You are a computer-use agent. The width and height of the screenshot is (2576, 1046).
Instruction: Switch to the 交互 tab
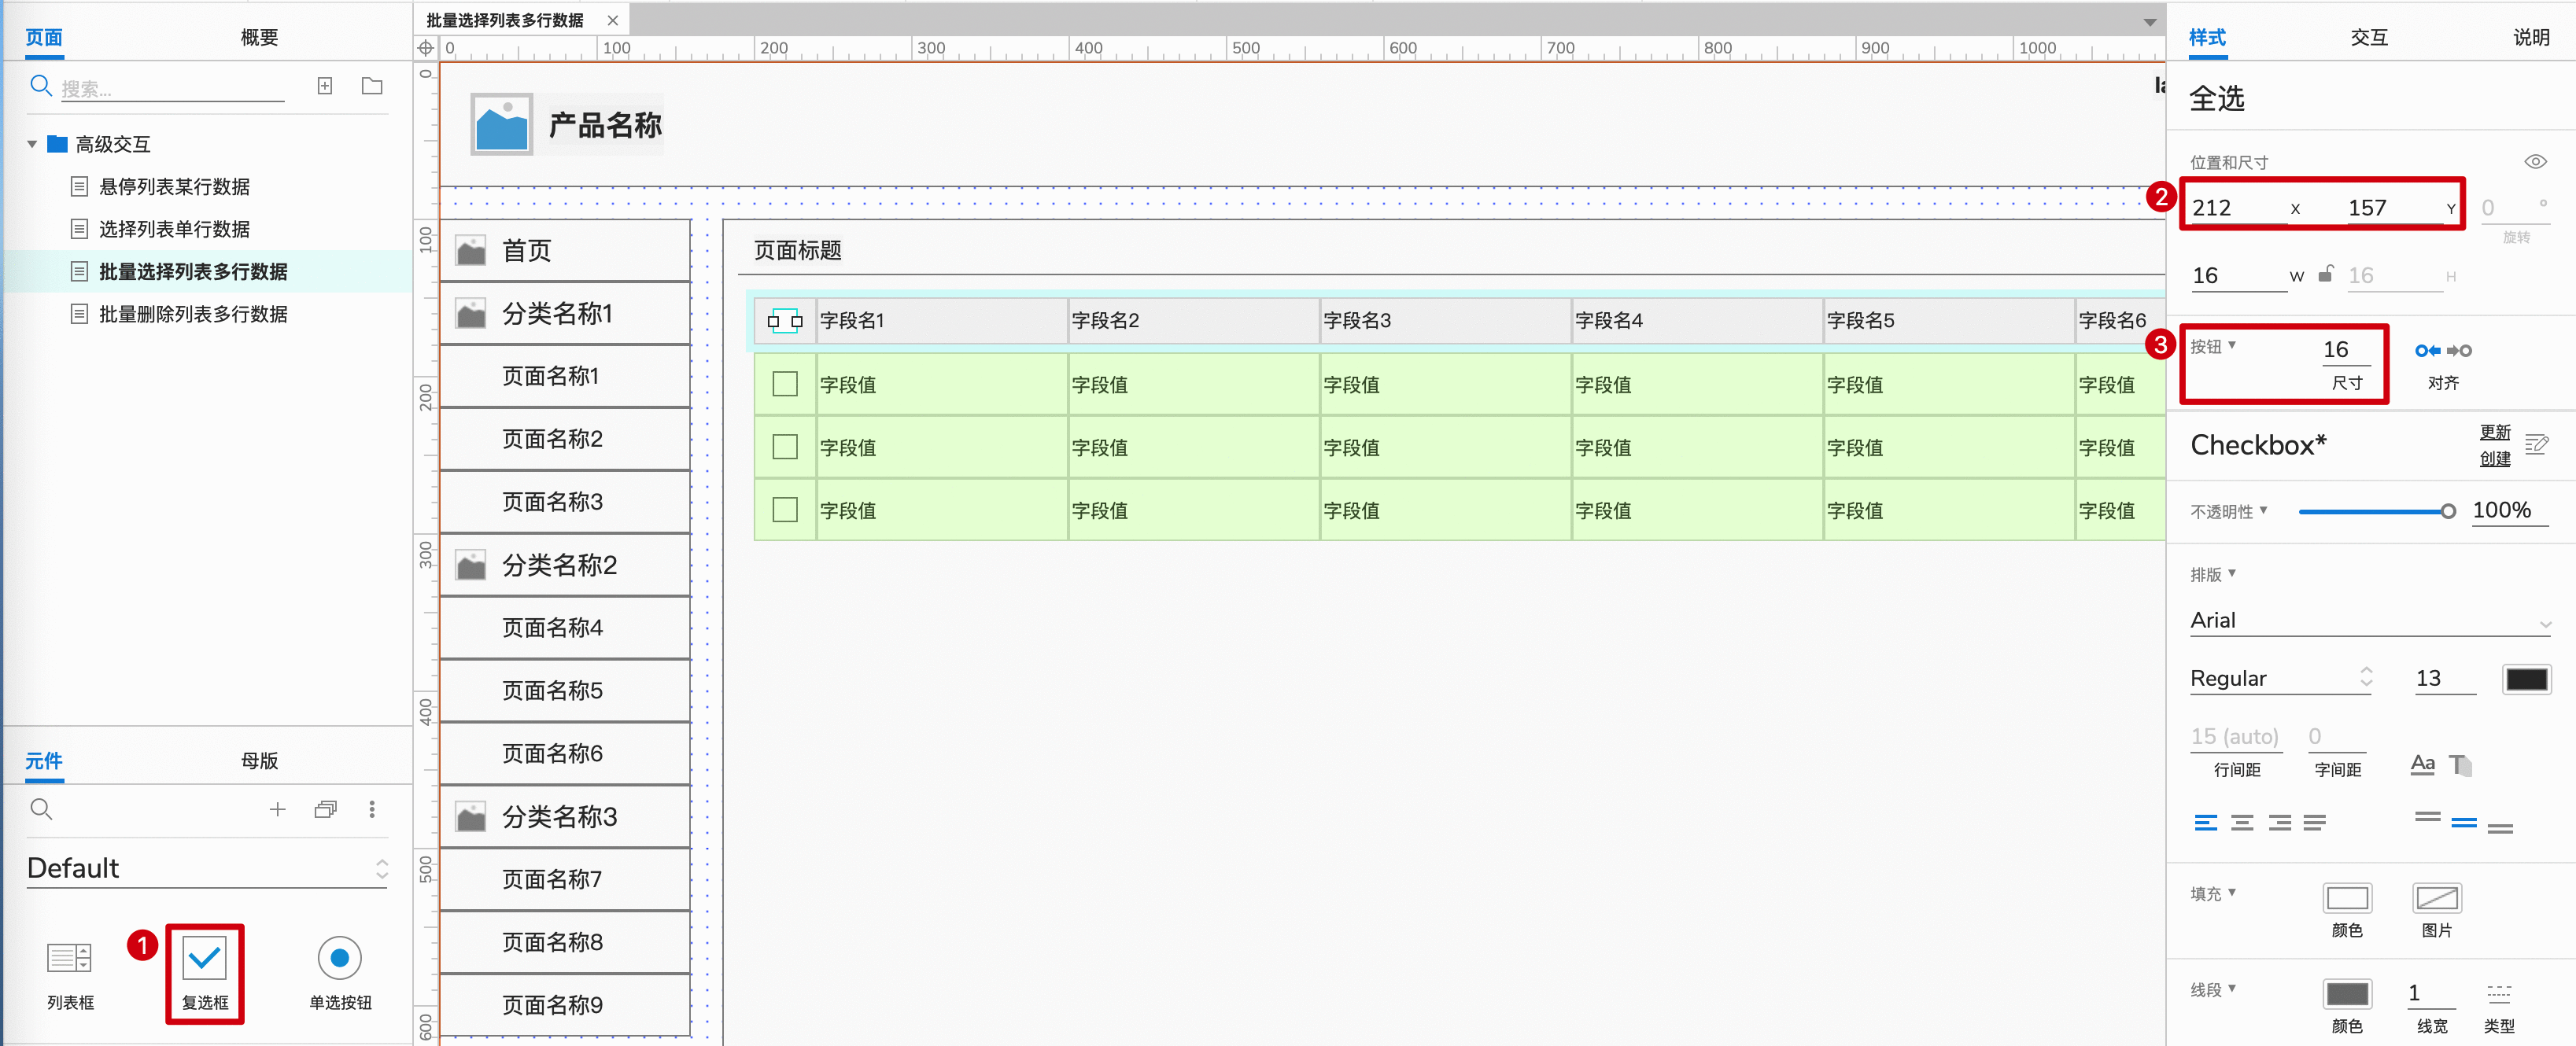click(2369, 37)
